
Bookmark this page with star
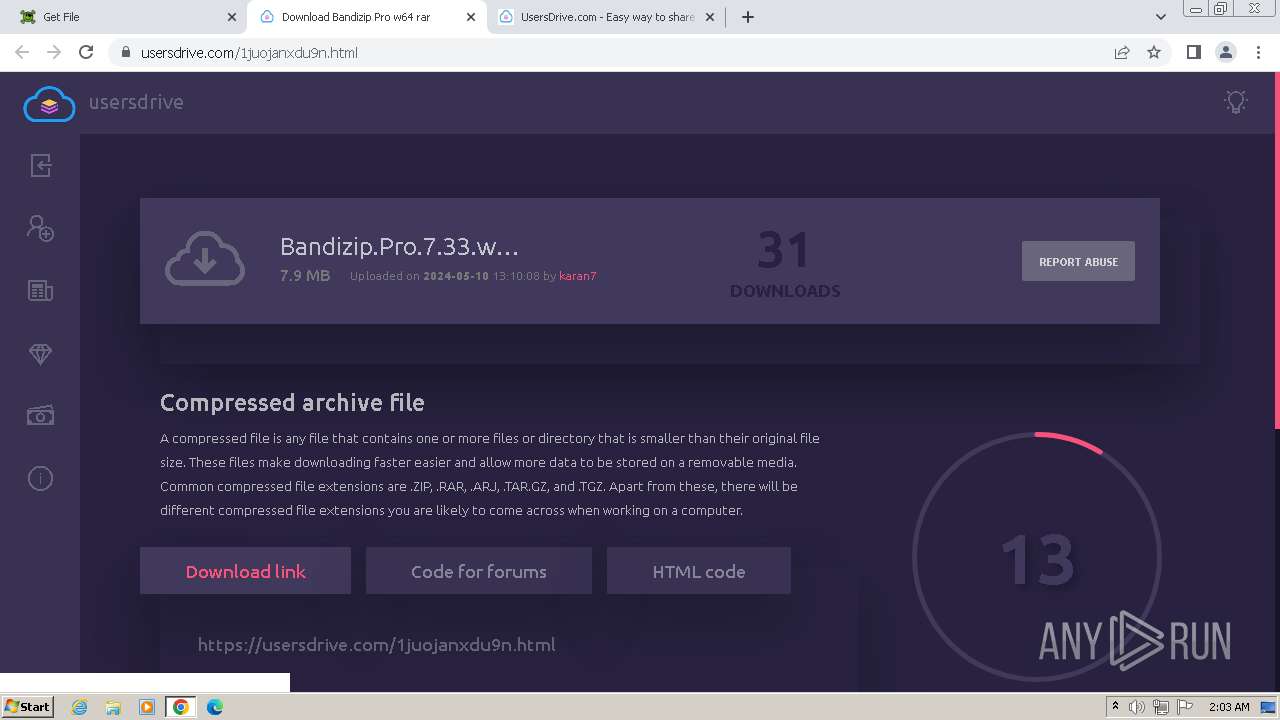pyautogui.click(x=1154, y=53)
